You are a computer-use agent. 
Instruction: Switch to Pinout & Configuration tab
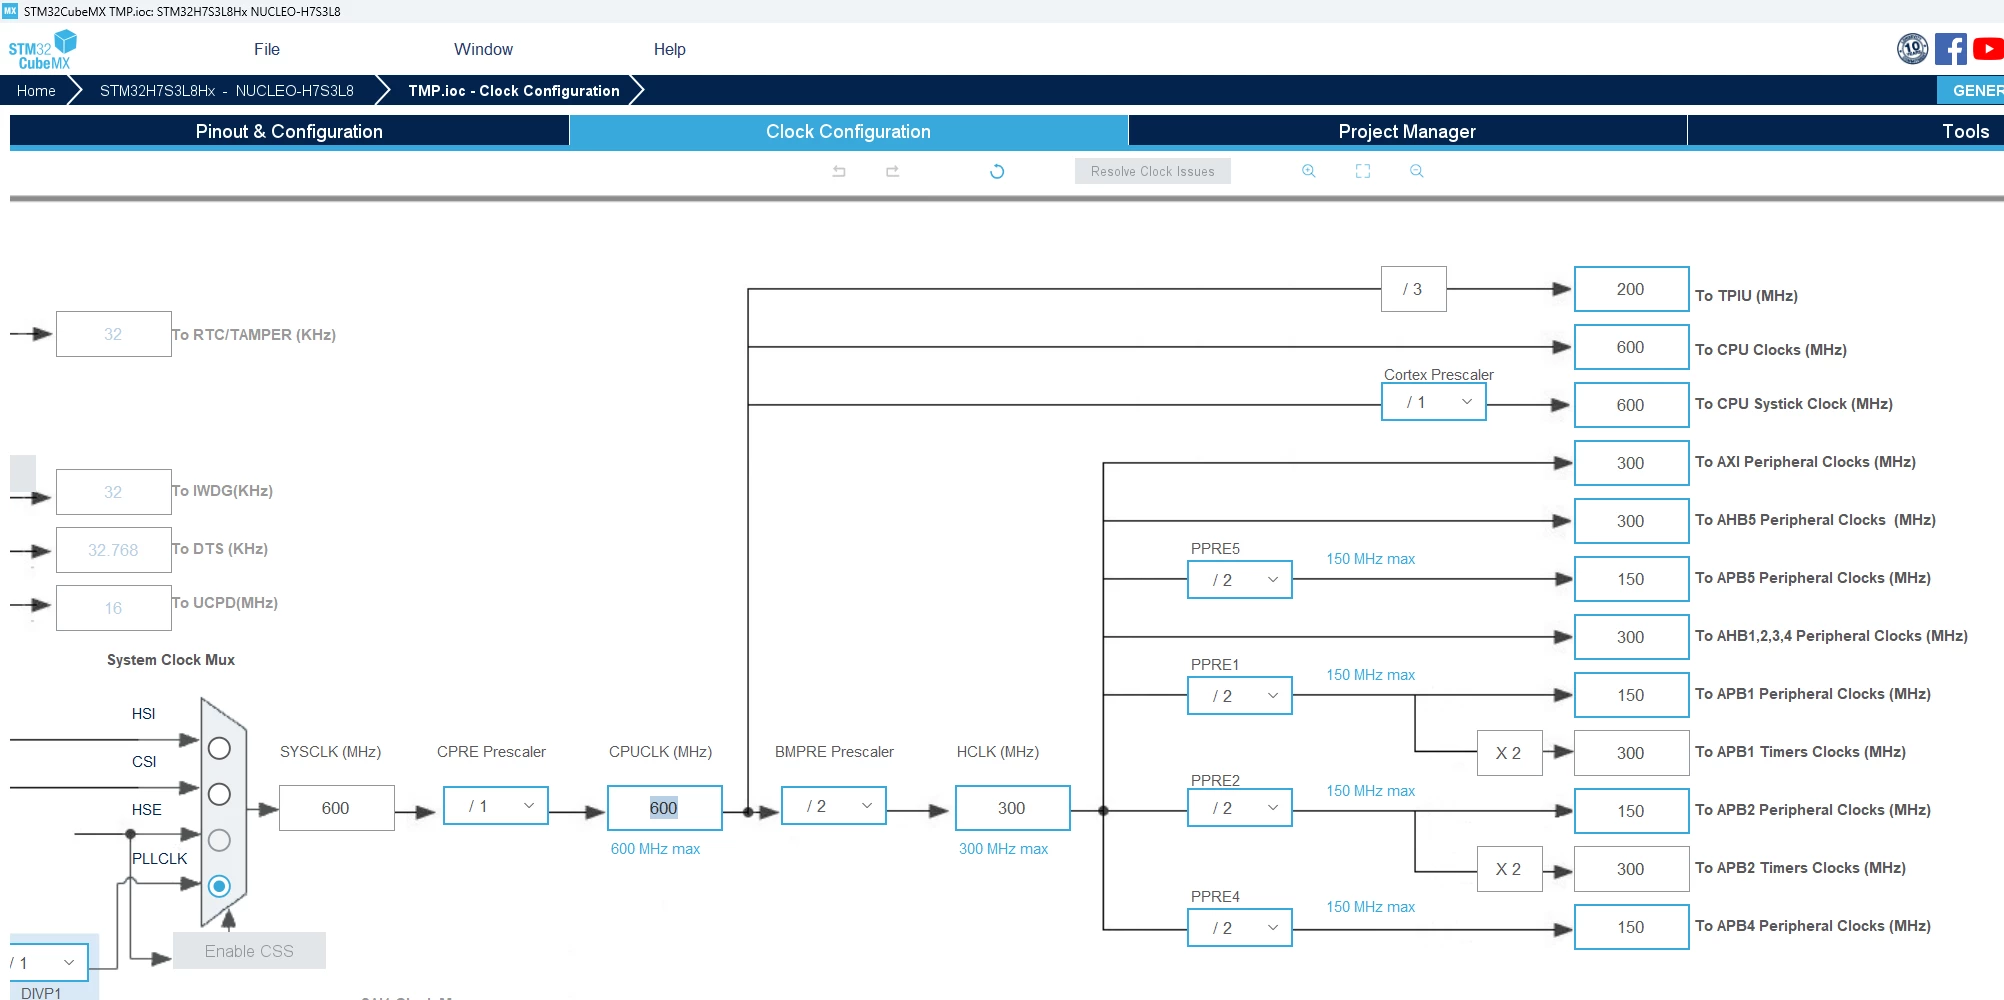(289, 131)
